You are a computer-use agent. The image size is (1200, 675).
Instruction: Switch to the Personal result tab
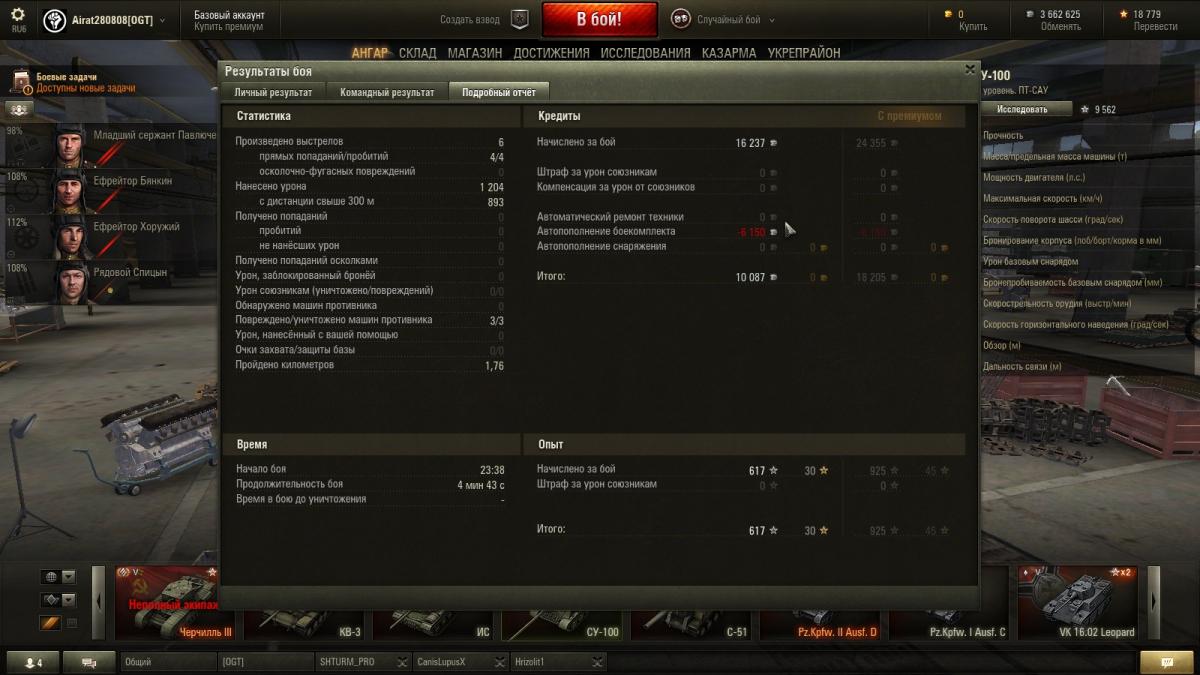pos(273,92)
